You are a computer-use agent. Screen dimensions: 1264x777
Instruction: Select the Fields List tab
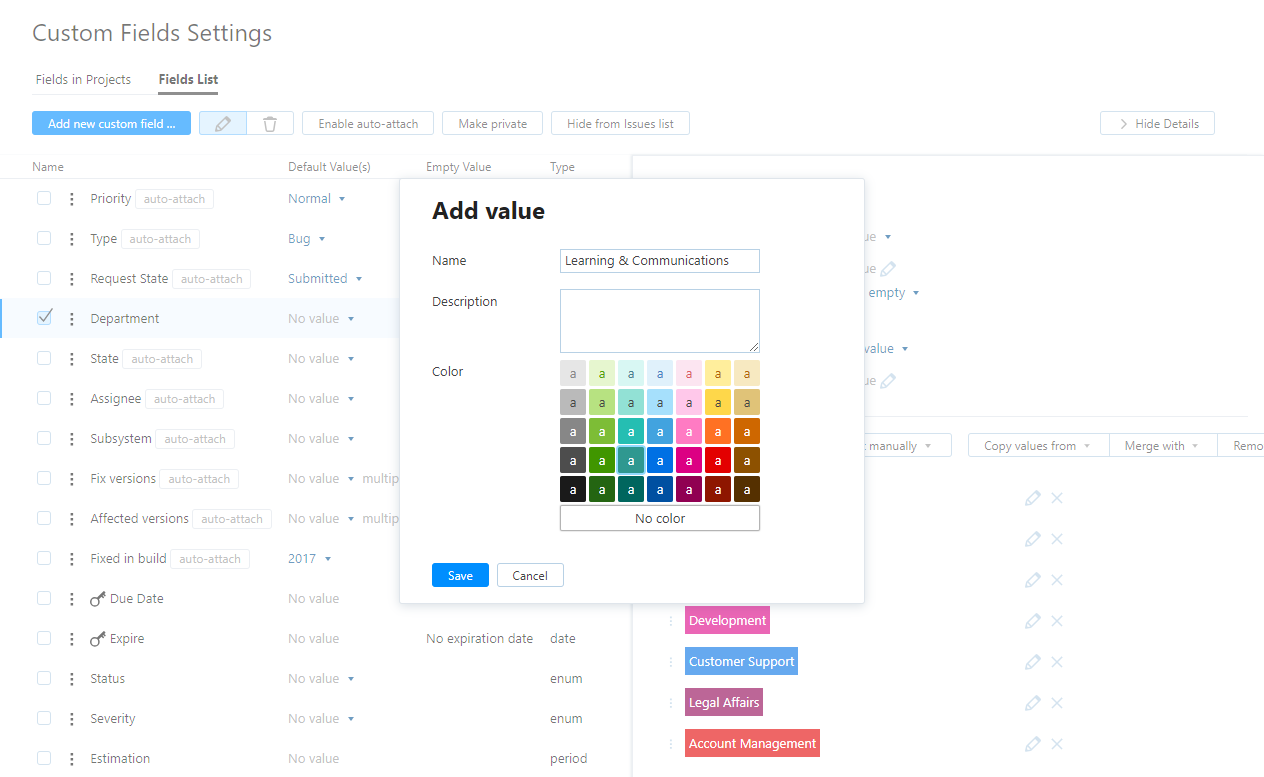[188, 80]
